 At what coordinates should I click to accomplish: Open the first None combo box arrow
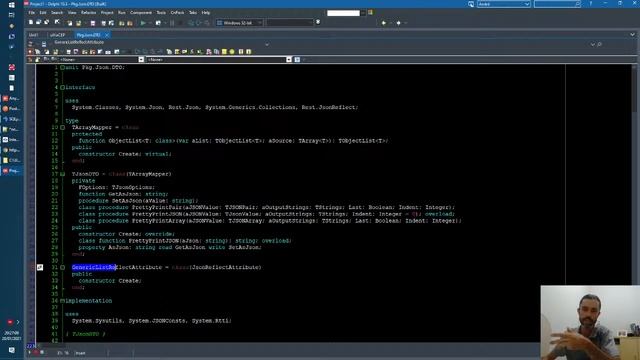(x=141, y=60)
